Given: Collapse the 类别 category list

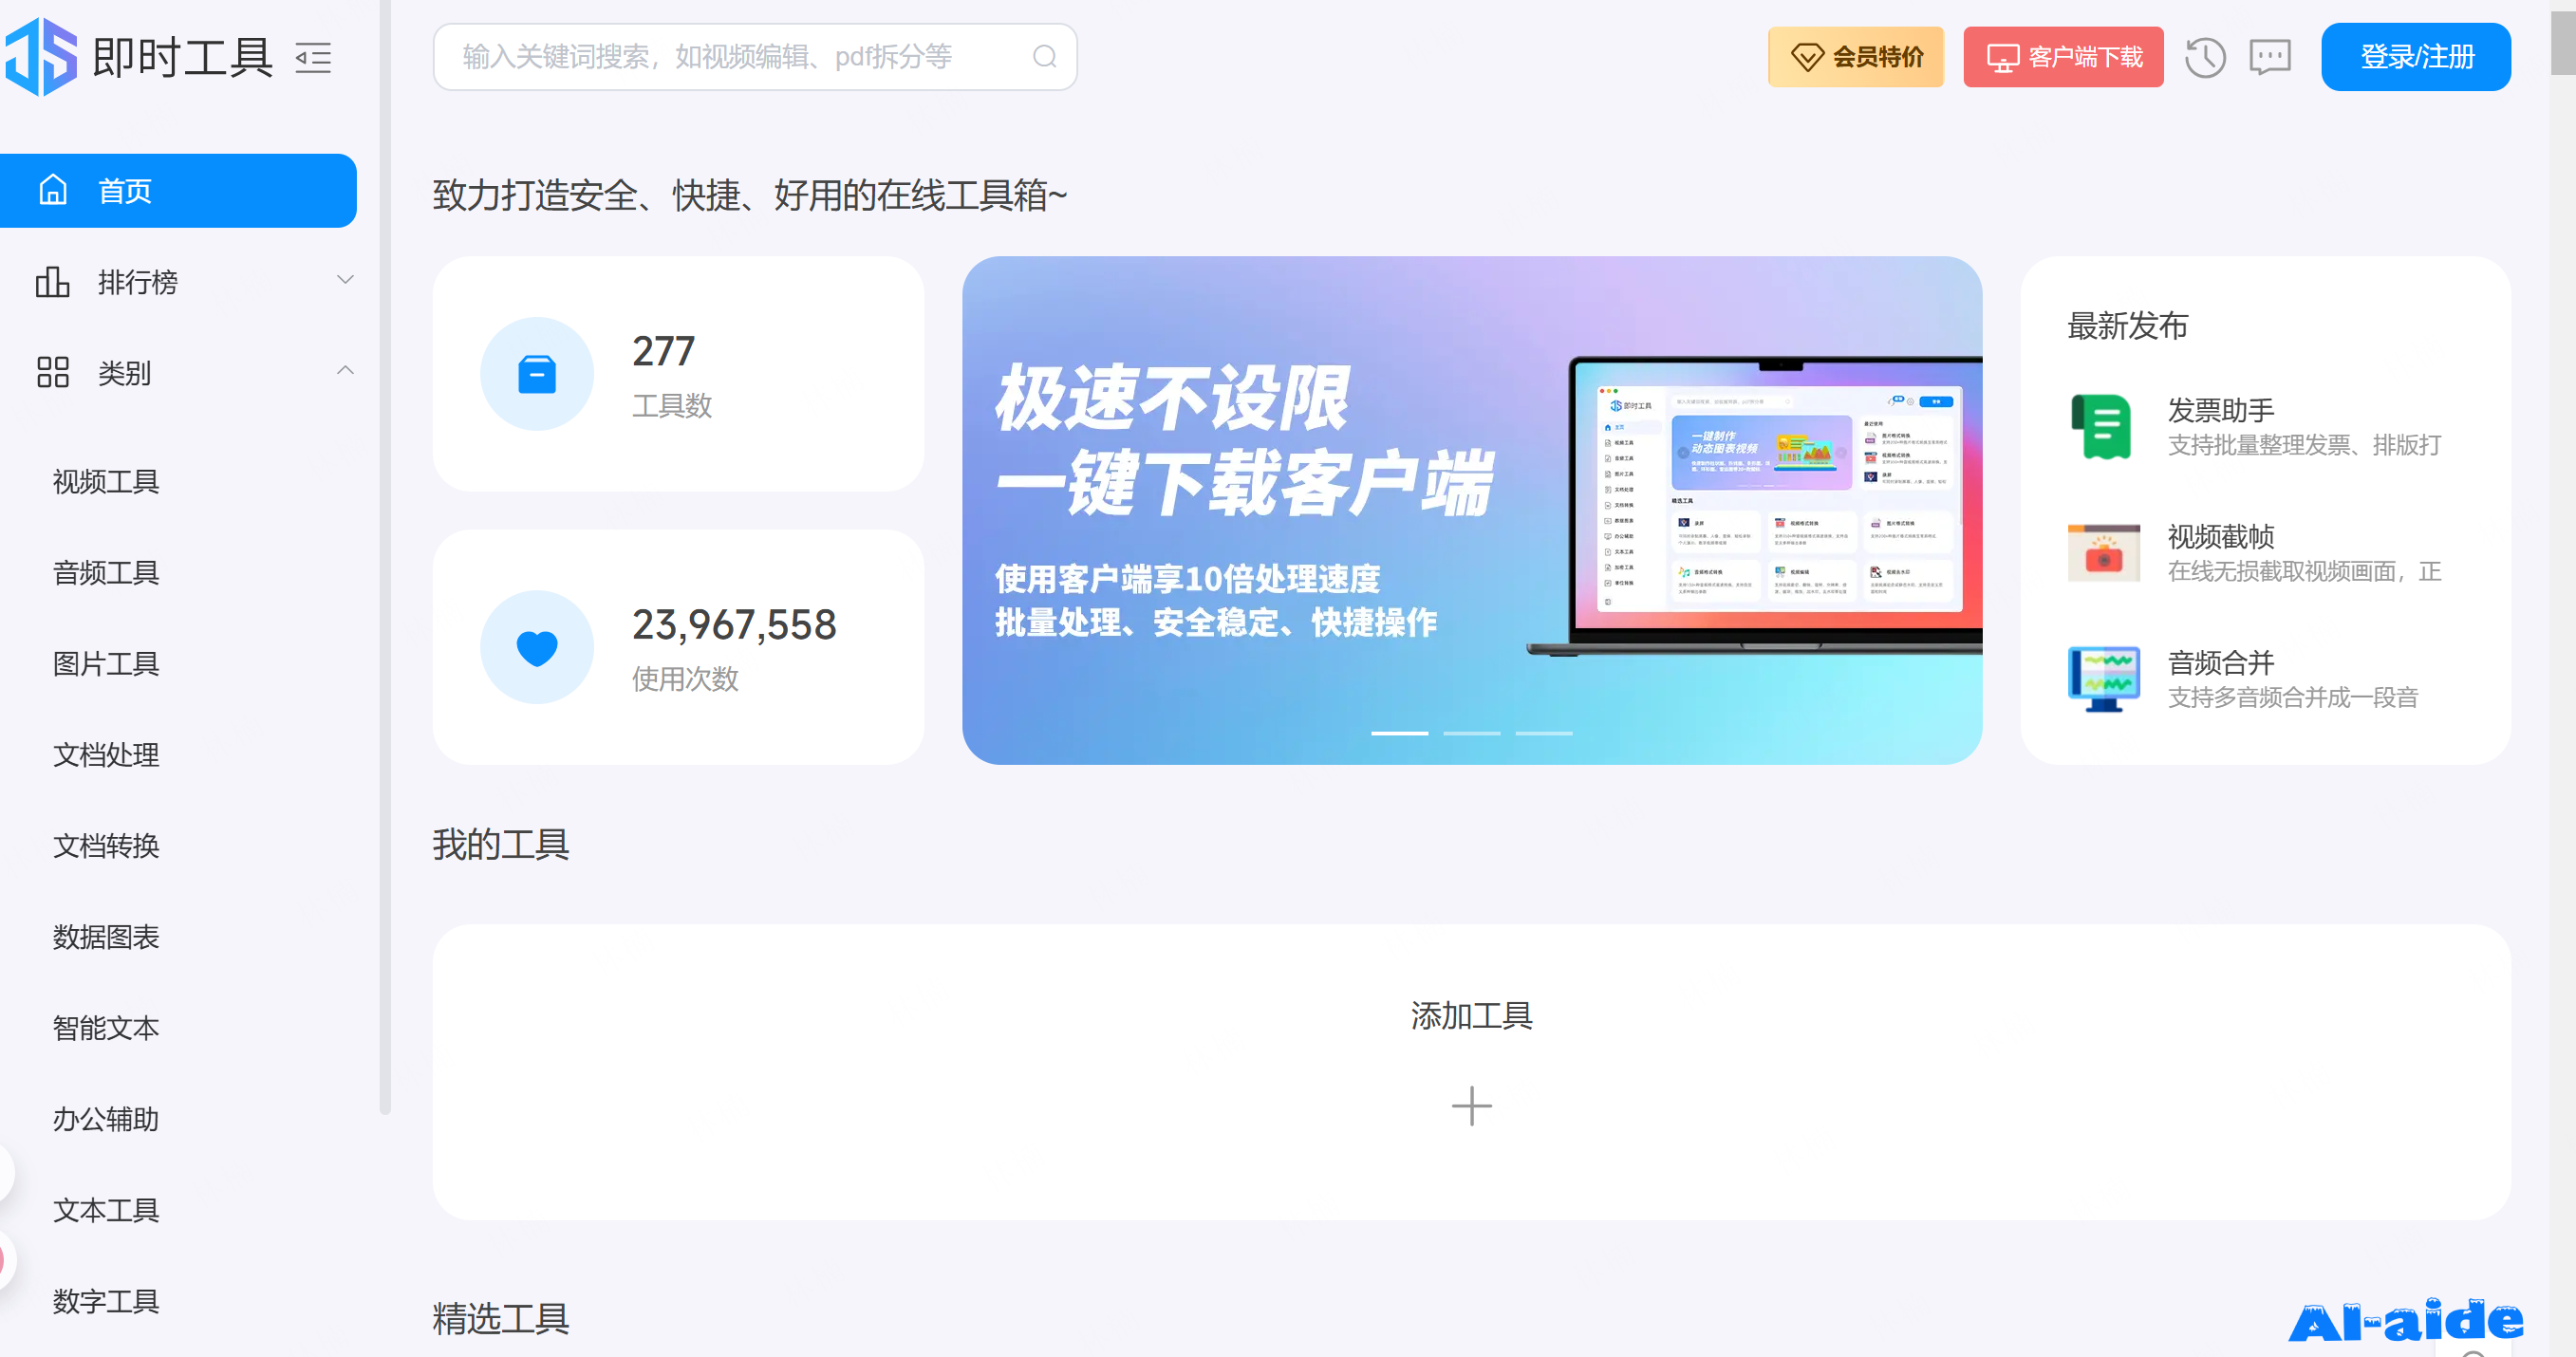Looking at the screenshot, I should [344, 372].
